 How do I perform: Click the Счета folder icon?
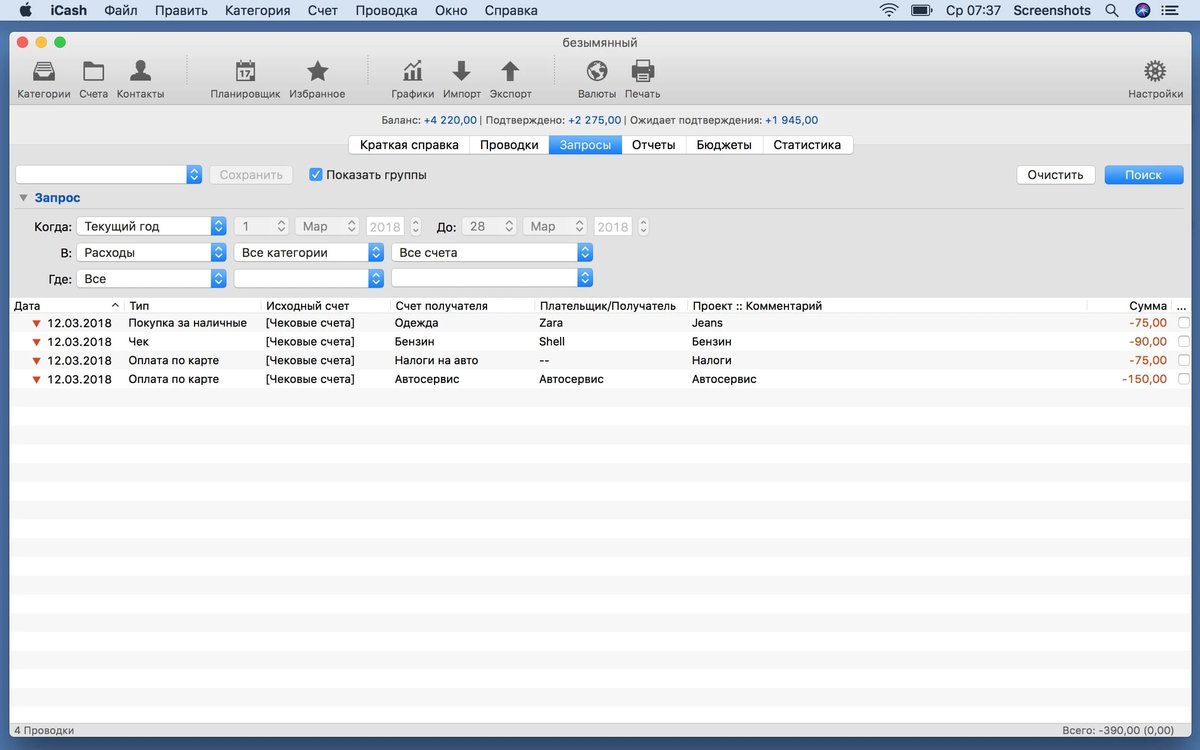(x=93, y=72)
